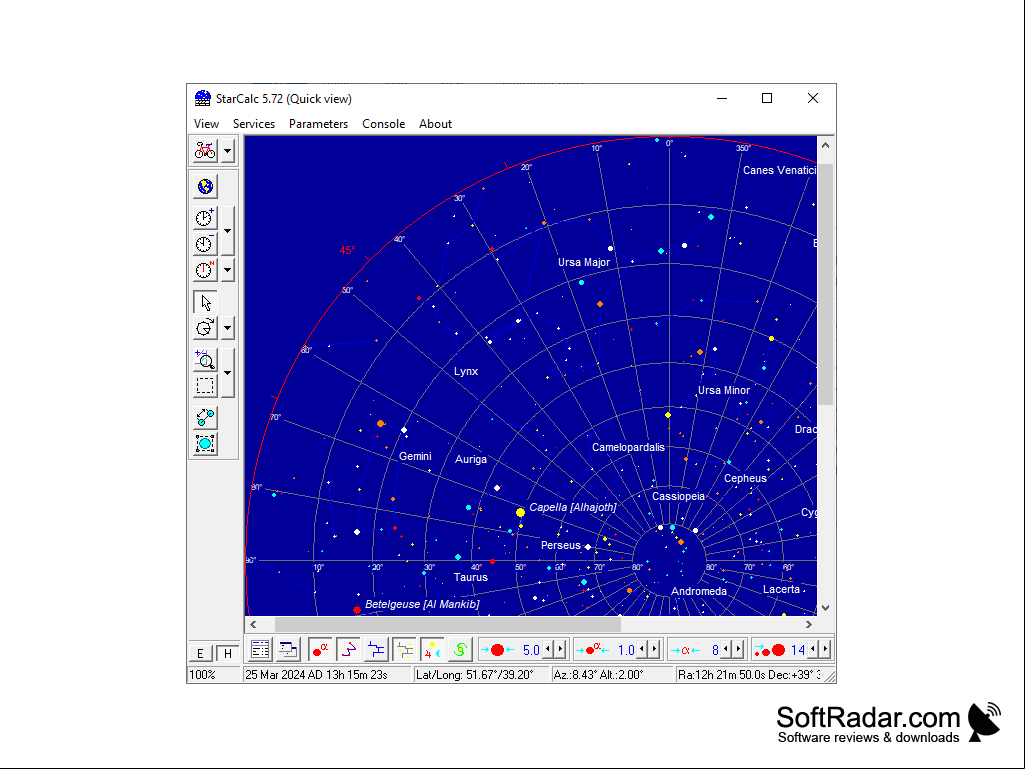Decrease the value 8 stepper

click(726, 649)
